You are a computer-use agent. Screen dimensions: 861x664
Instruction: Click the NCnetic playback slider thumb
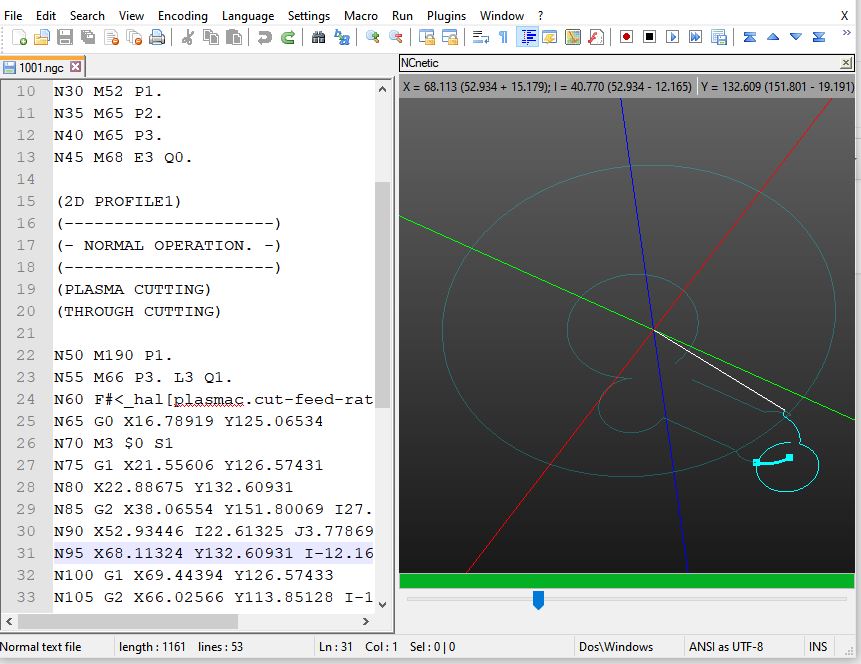pos(538,600)
